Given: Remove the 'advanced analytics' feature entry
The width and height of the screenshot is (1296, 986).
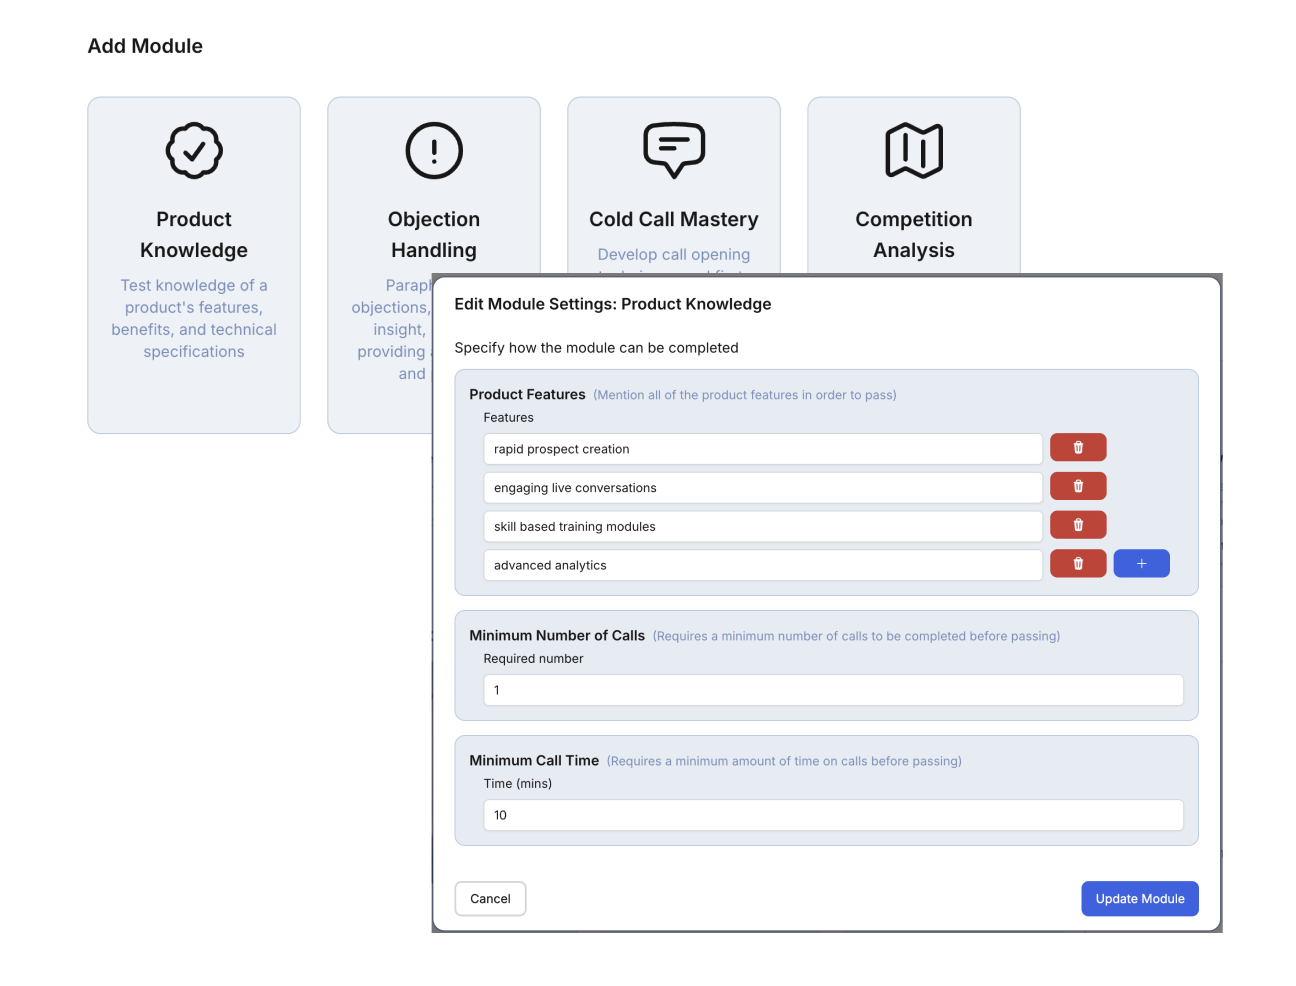Looking at the screenshot, I should [1077, 564].
